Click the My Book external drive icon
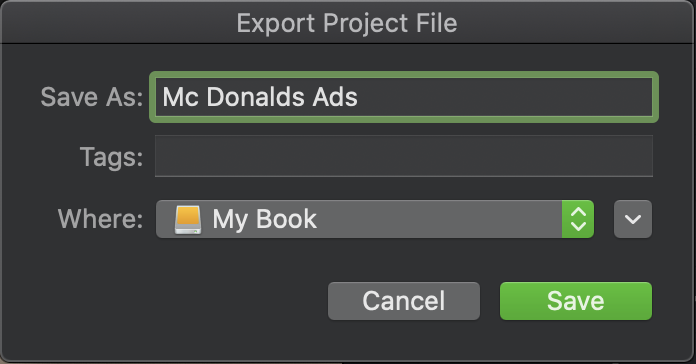 (187, 219)
